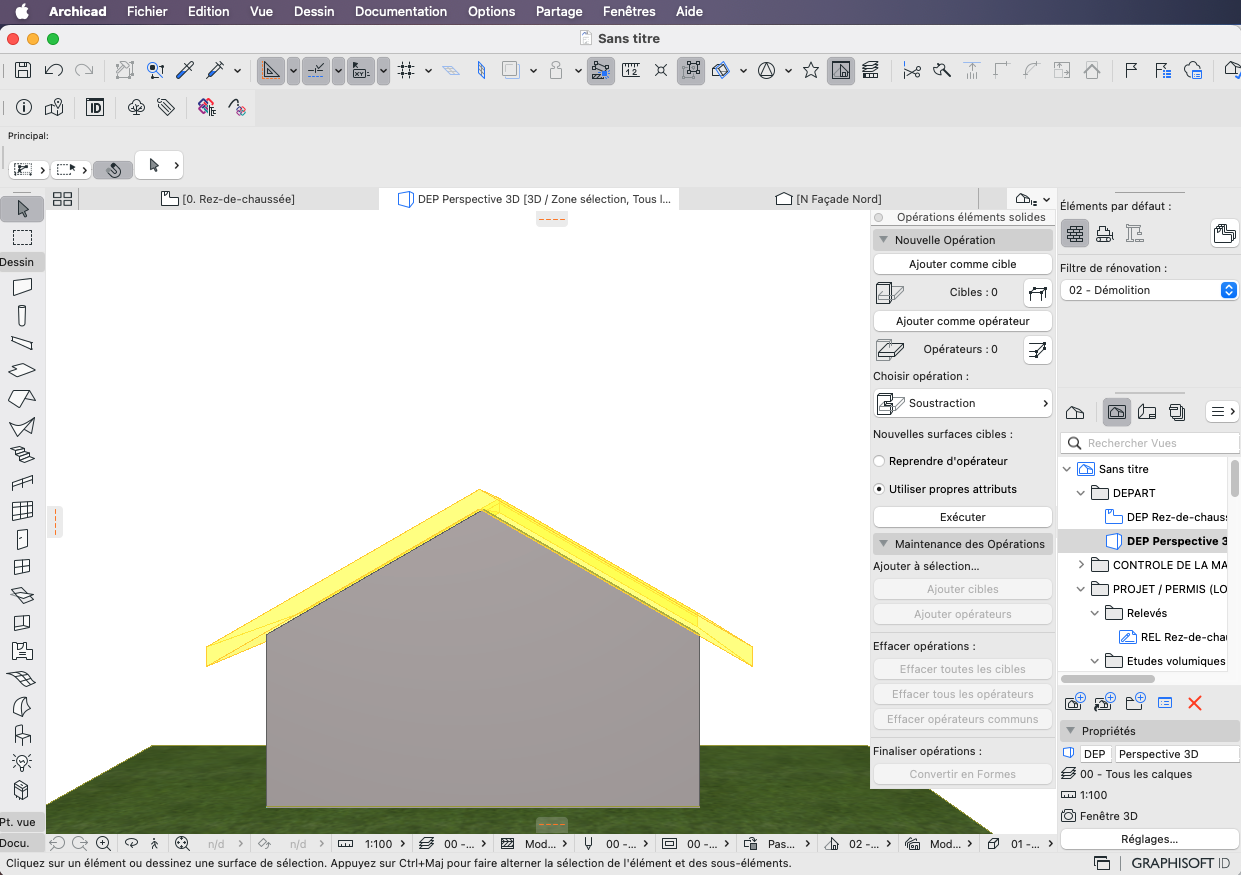Open the measure ruler tool

point(631,70)
